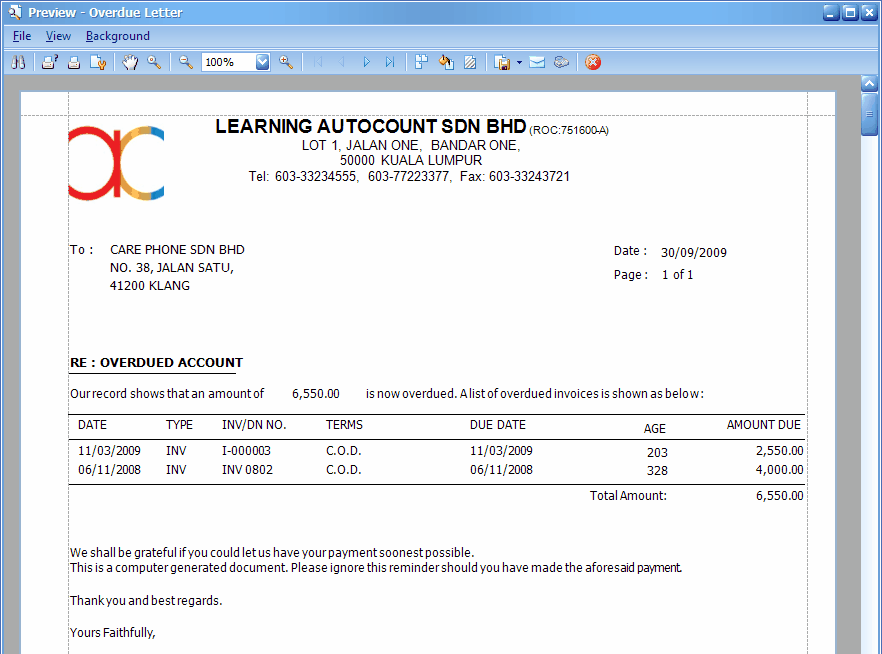882x654 pixels.
Task: Click the multiple pages layout icon
Action: click(x=421, y=62)
